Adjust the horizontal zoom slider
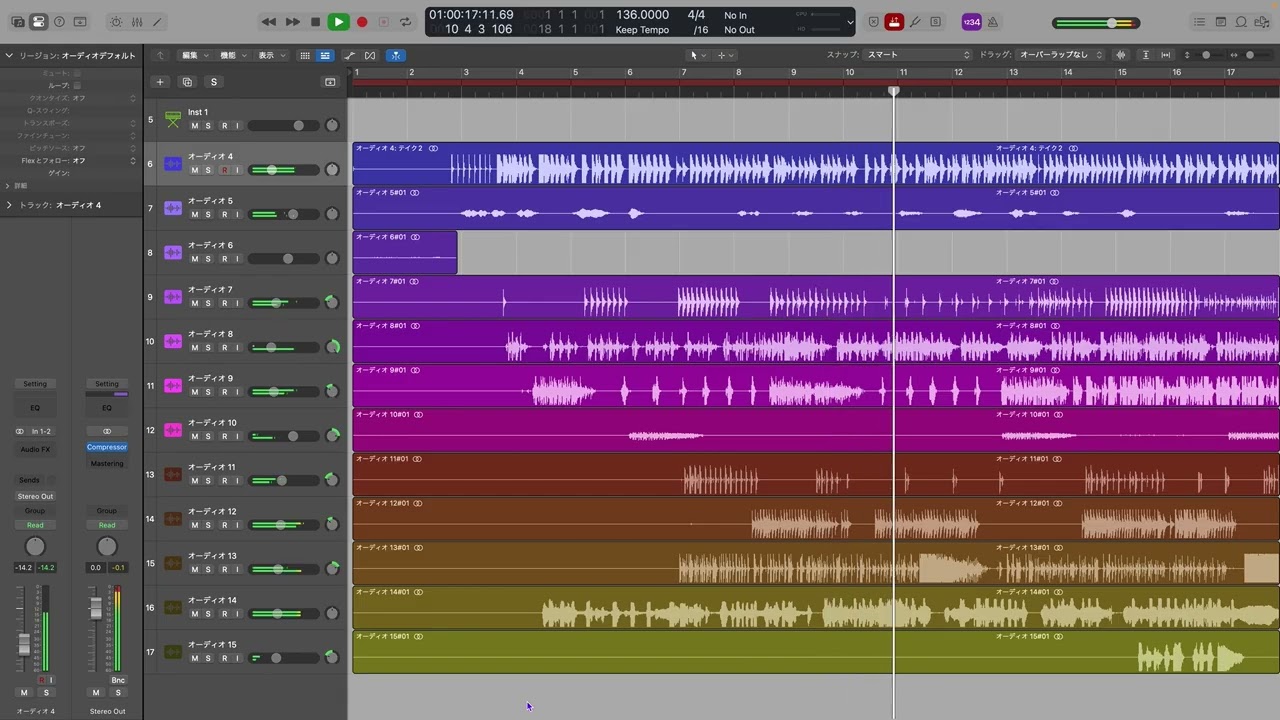The width and height of the screenshot is (1280, 720). pyautogui.click(x=1249, y=55)
